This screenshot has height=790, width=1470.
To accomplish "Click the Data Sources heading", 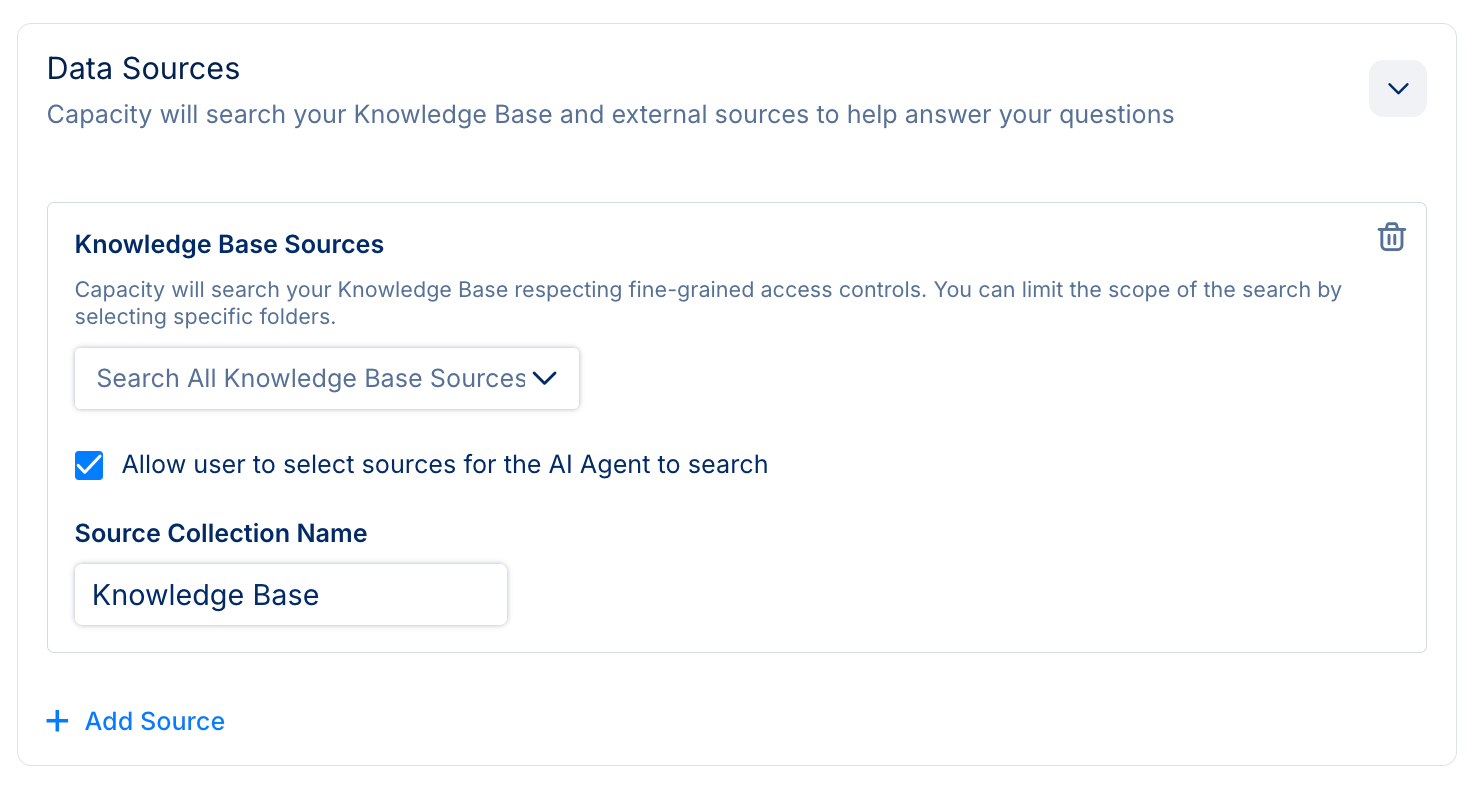I will coord(143,68).
